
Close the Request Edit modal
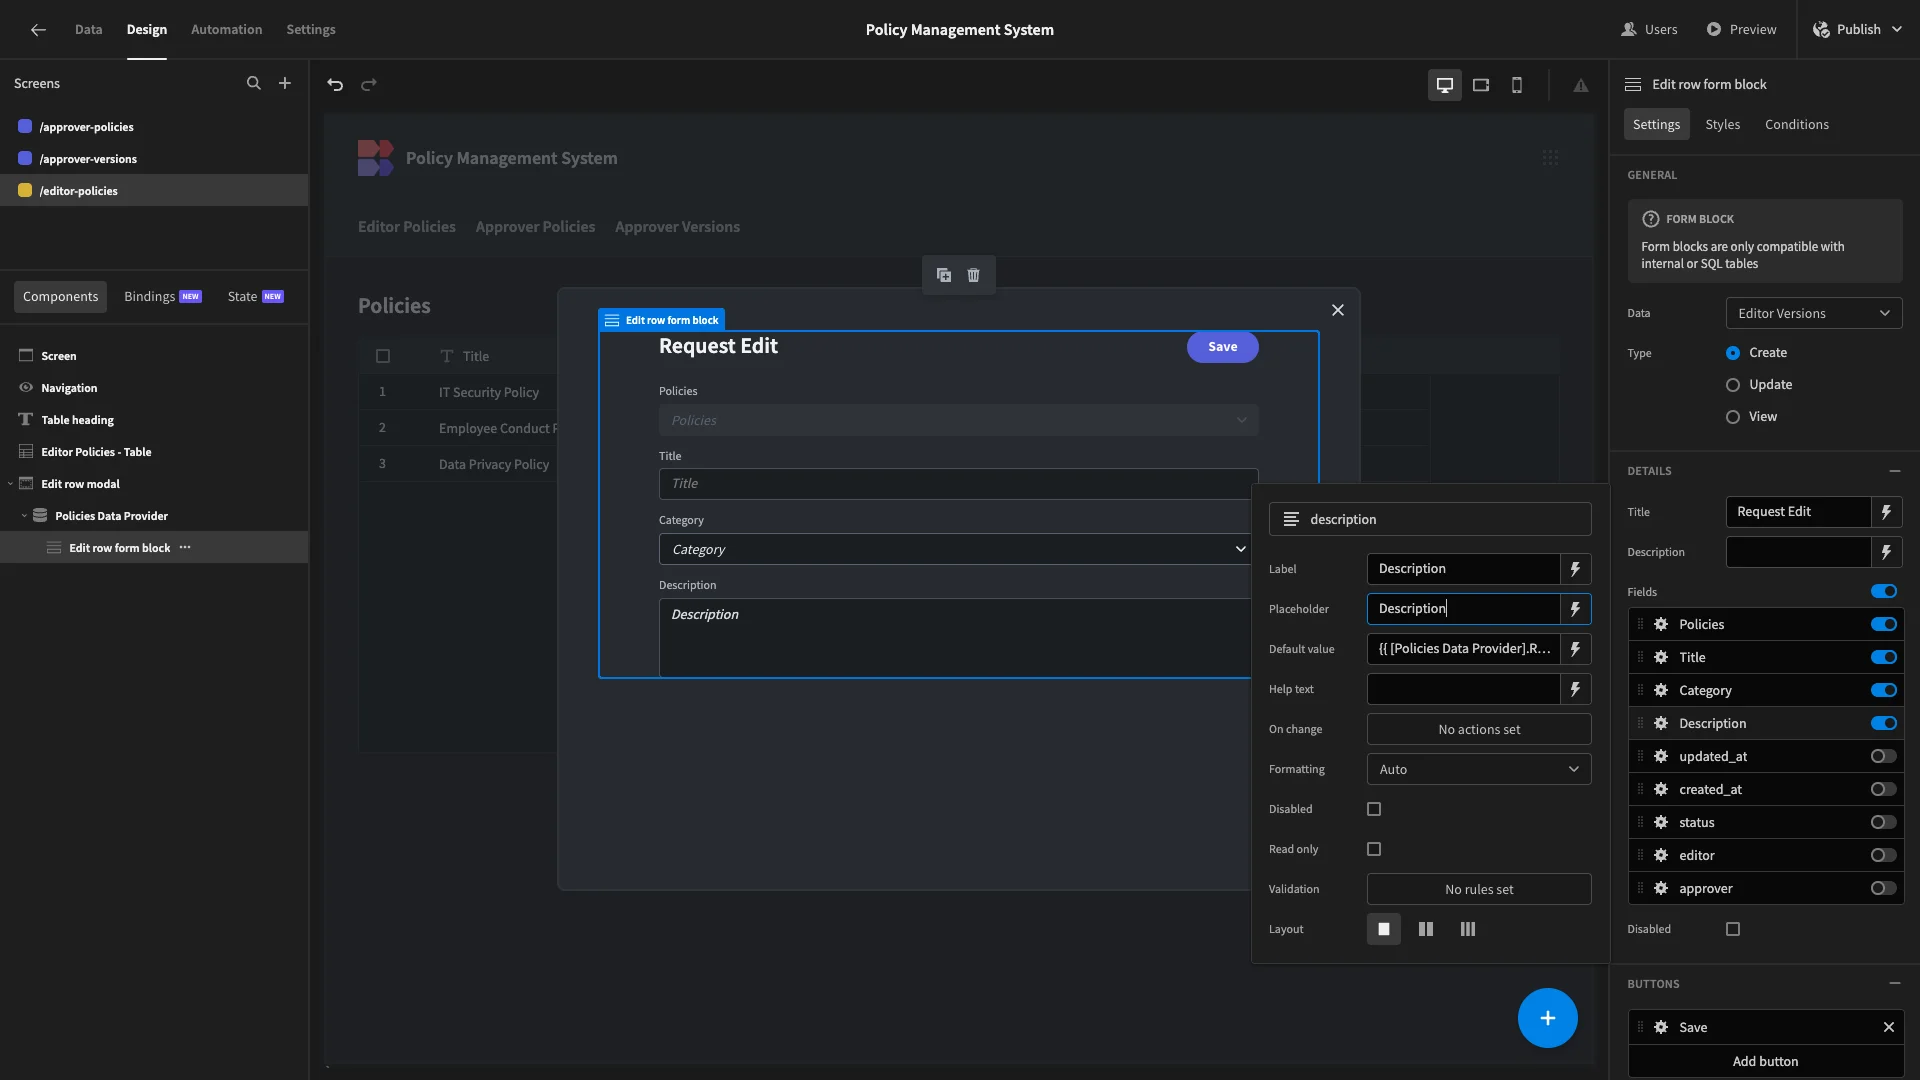tap(1338, 310)
